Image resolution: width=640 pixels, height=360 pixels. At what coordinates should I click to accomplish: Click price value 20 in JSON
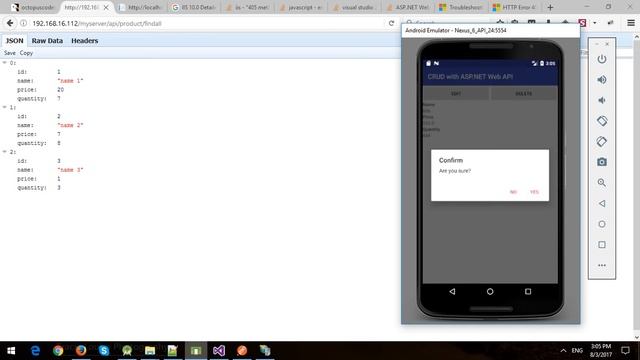(x=60, y=90)
